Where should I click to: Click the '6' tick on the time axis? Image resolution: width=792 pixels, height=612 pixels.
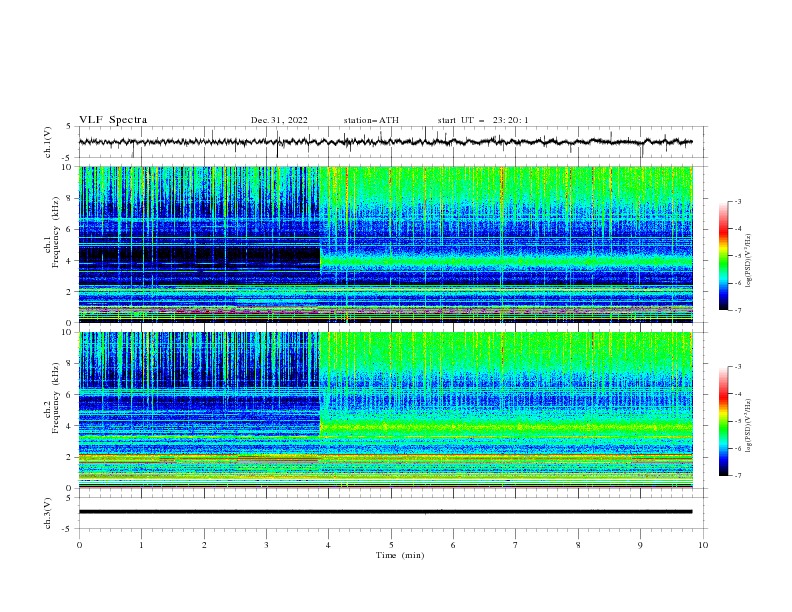point(453,545)
